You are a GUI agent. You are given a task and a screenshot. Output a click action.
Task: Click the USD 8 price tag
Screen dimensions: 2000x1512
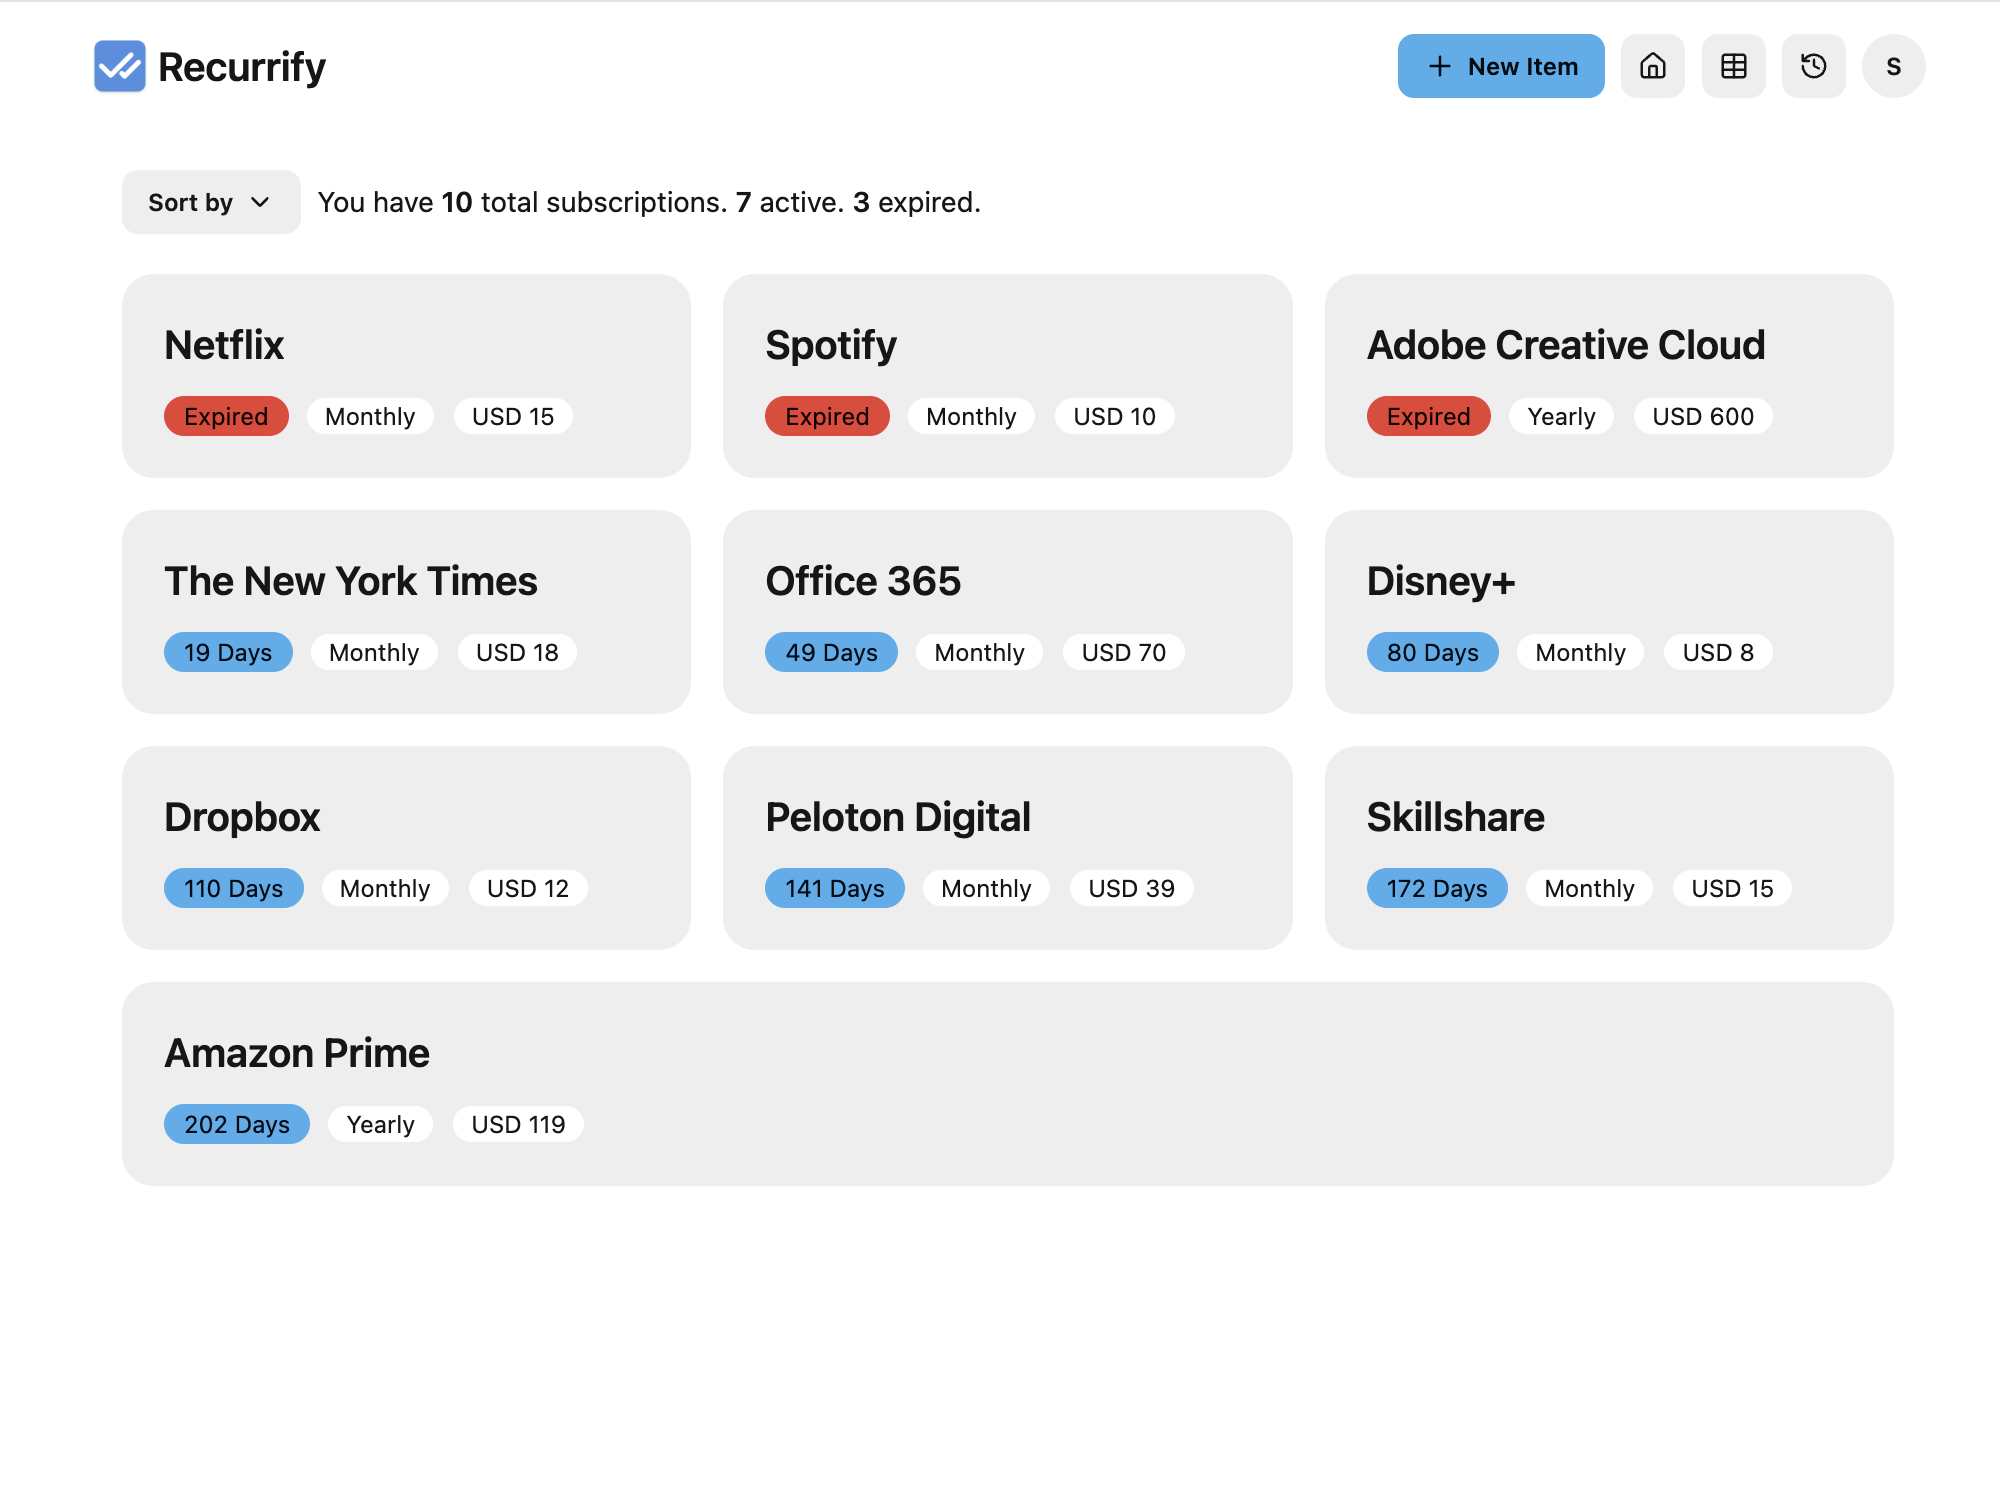(x=1718, y=652)
